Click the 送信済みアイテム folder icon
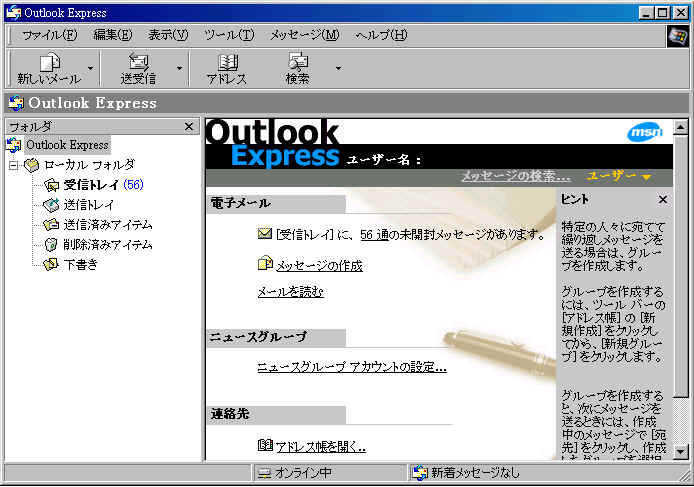The image size is (694, 487). coord(51,225)
